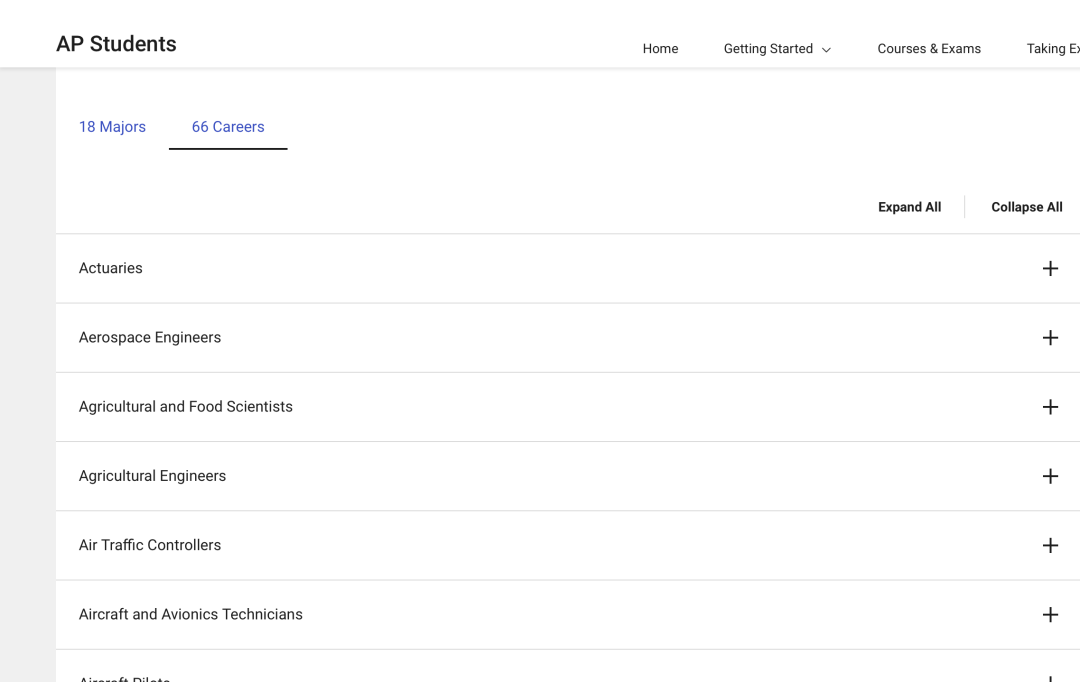
Task: Select the 66 Careers tab
Action: click(x=228, y=127)
